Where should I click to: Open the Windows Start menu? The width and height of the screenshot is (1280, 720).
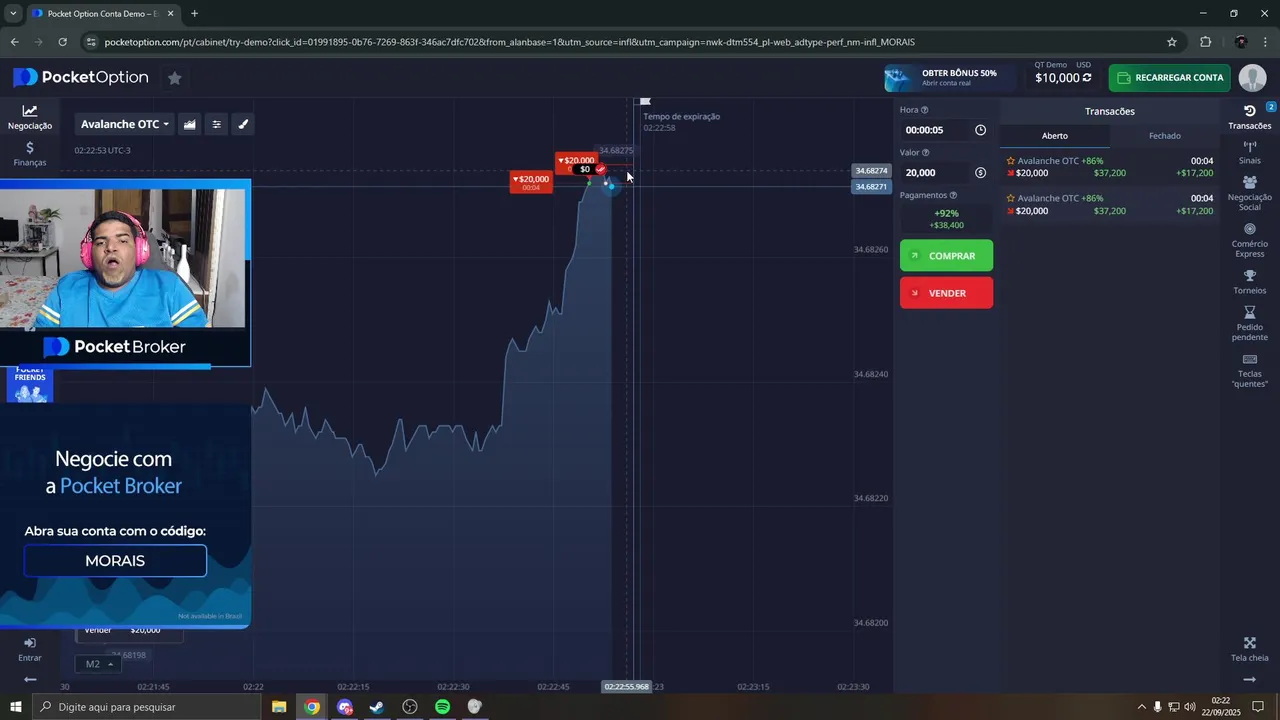15,707
